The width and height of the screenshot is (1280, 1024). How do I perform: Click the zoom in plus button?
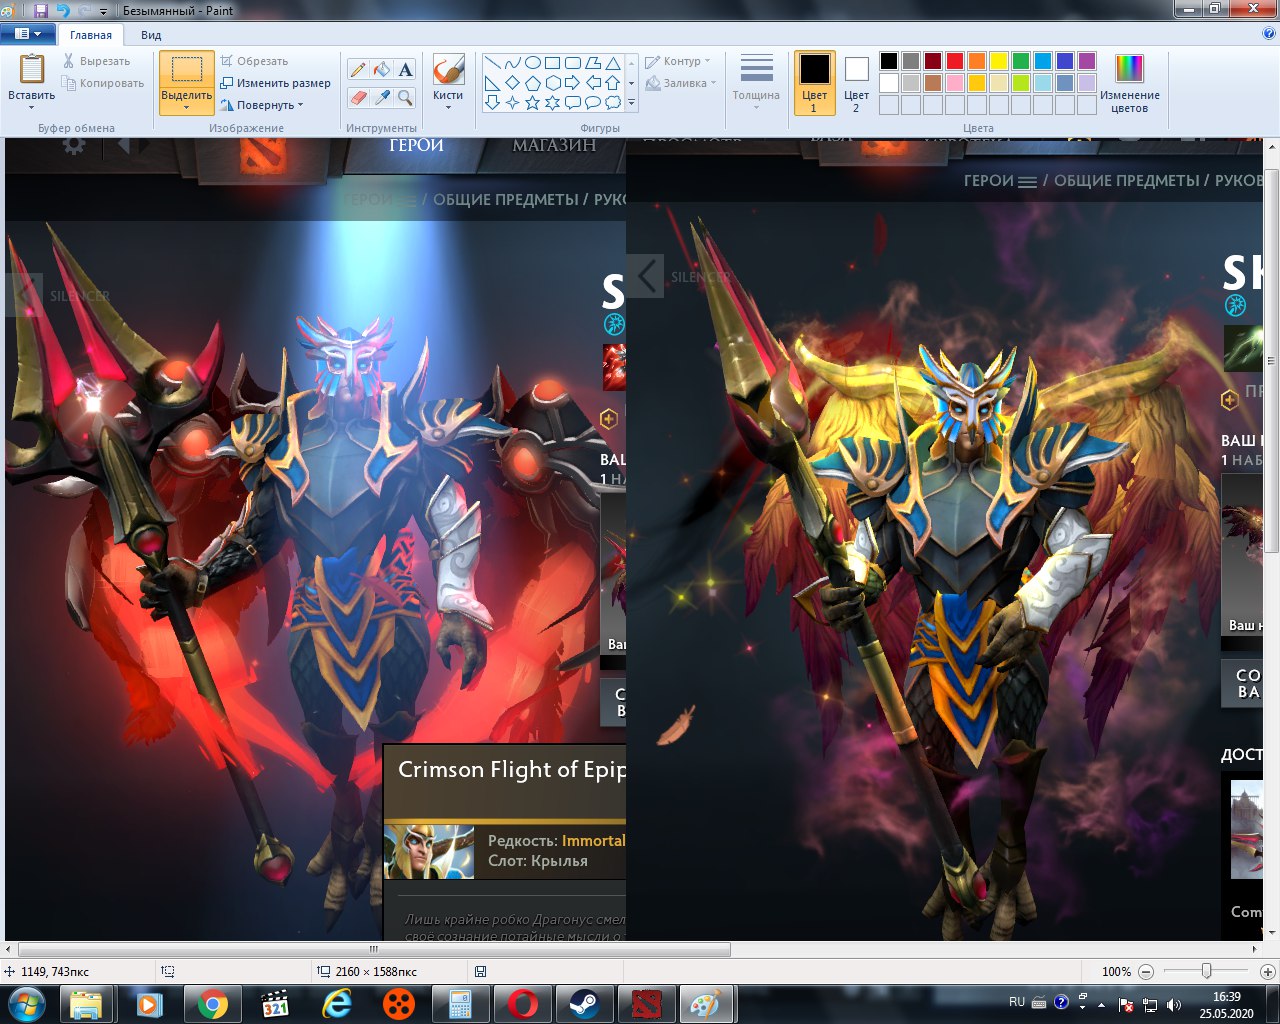tap(1267, 971)
